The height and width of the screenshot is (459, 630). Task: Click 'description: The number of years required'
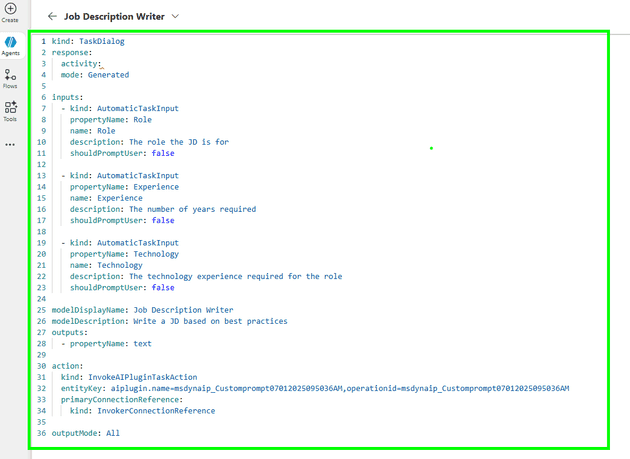pyautogui.click(x=163, y=209)
